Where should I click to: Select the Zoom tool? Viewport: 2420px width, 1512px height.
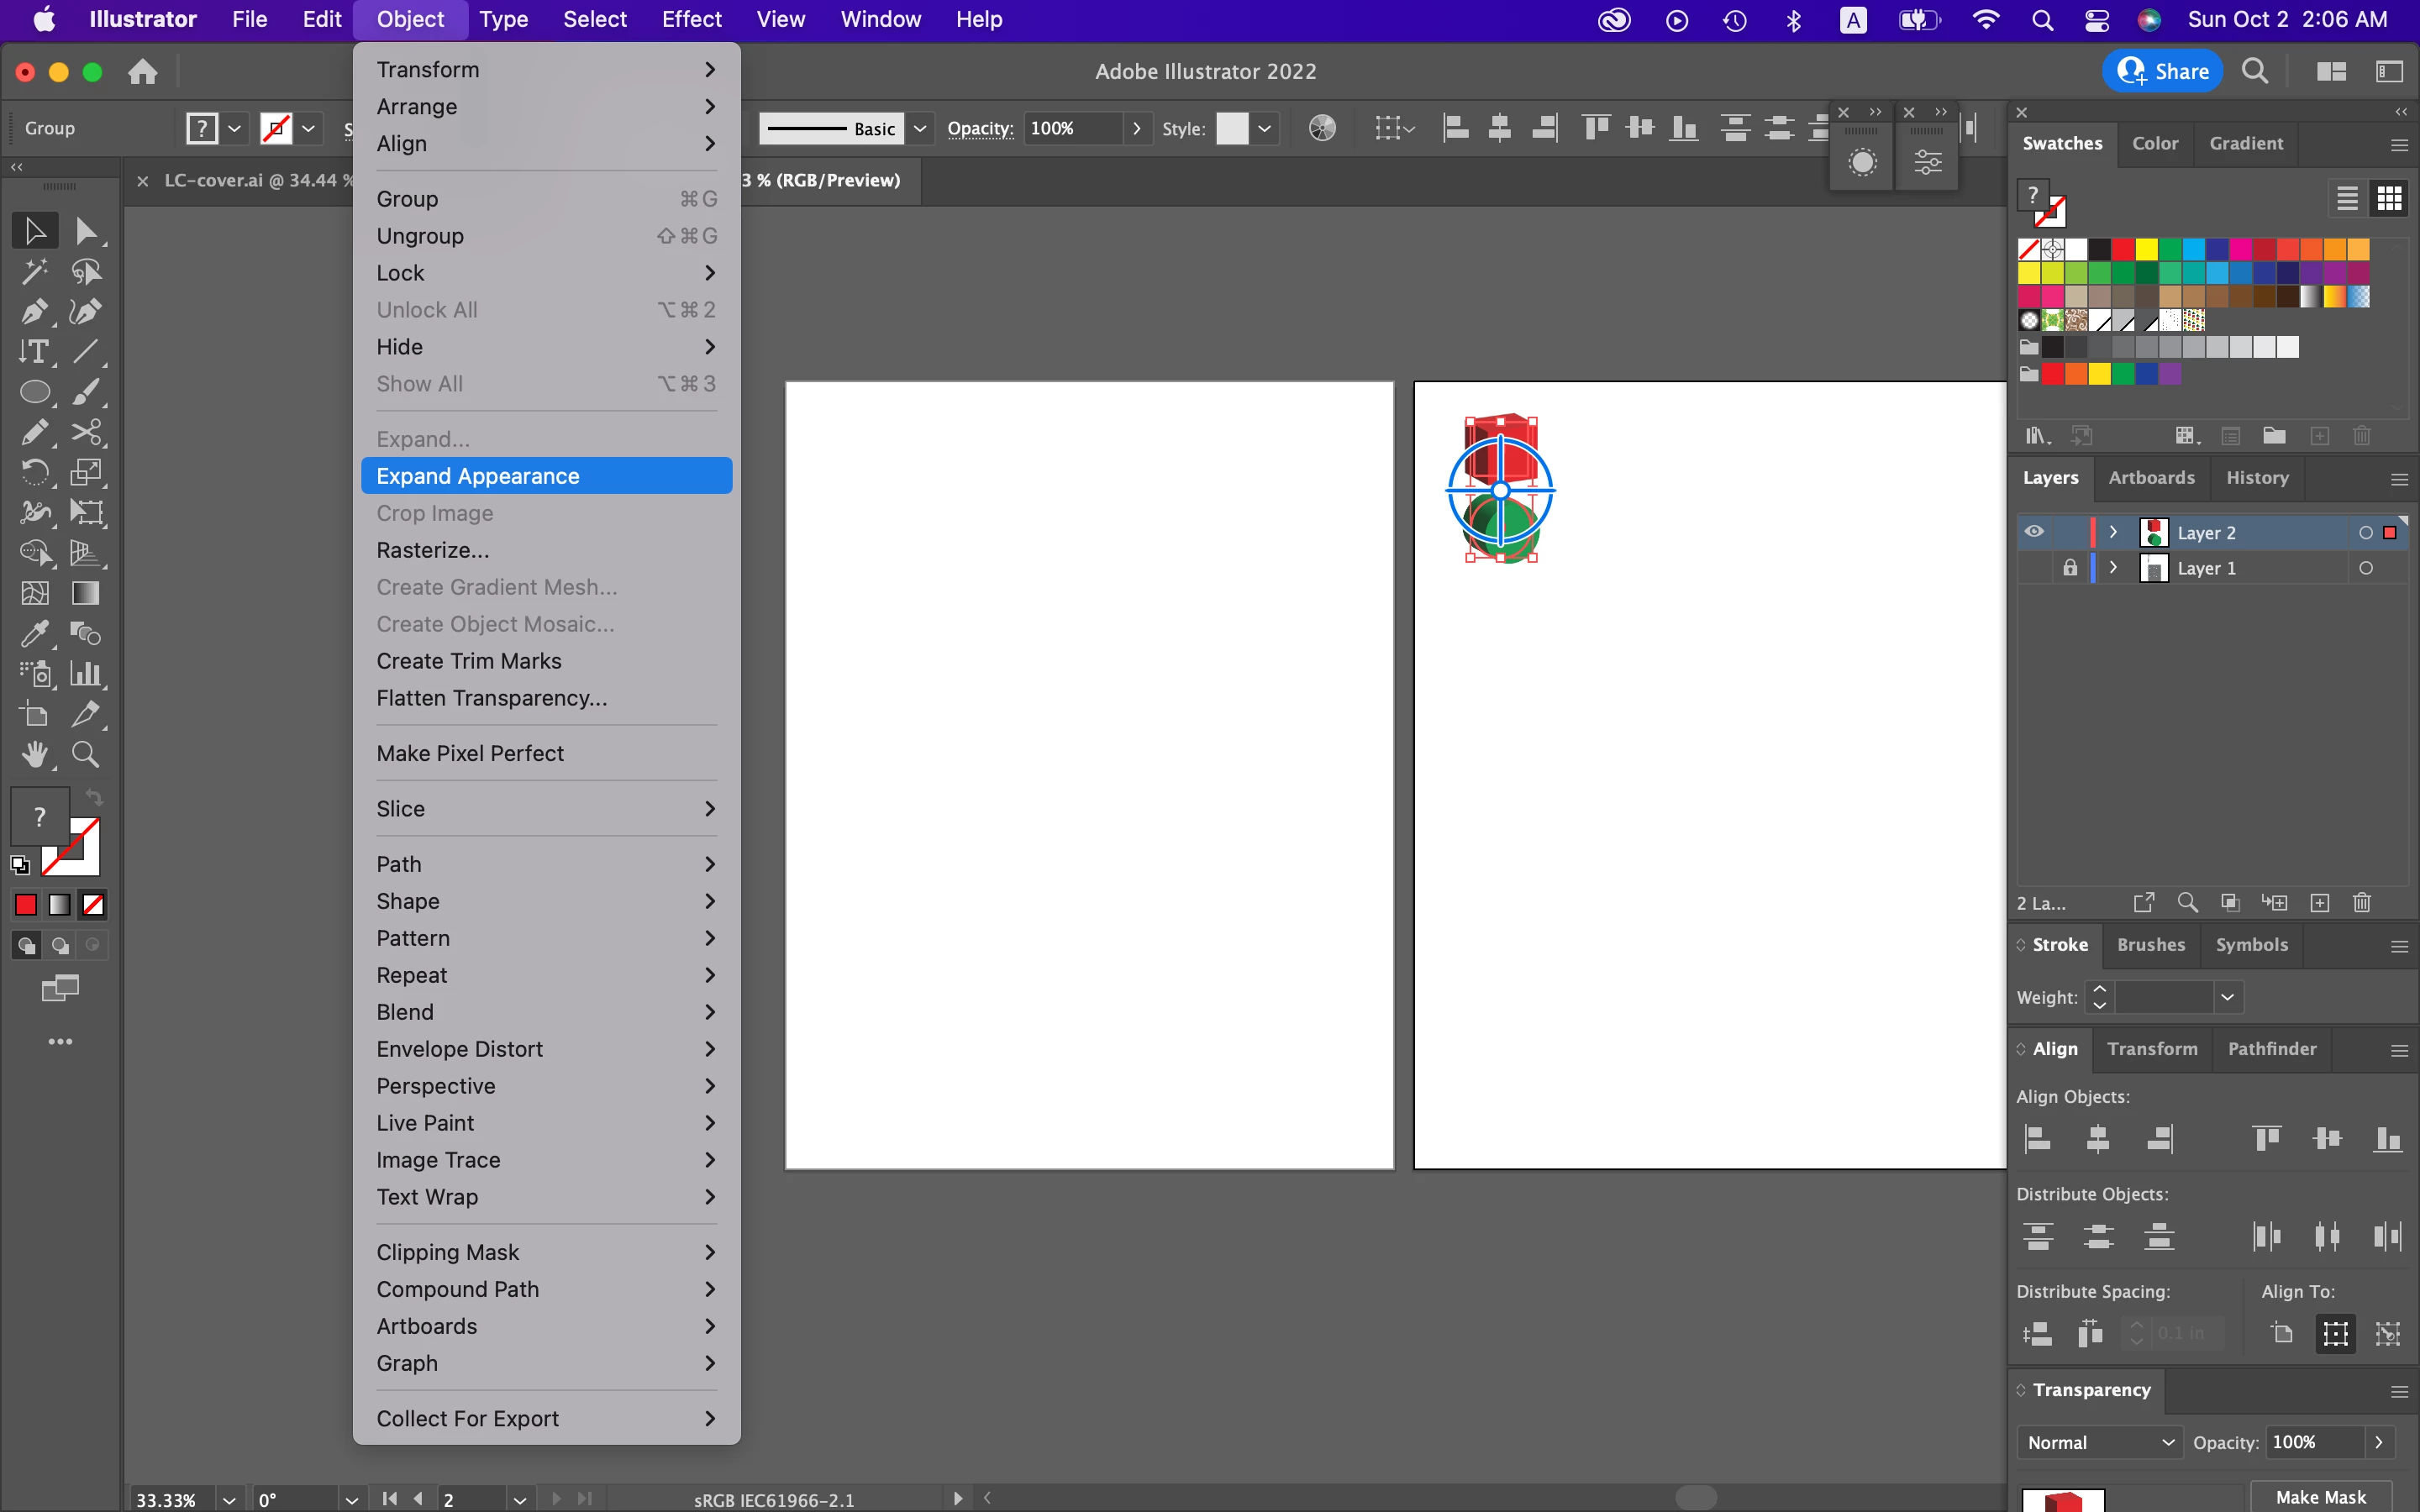point(86,755)
